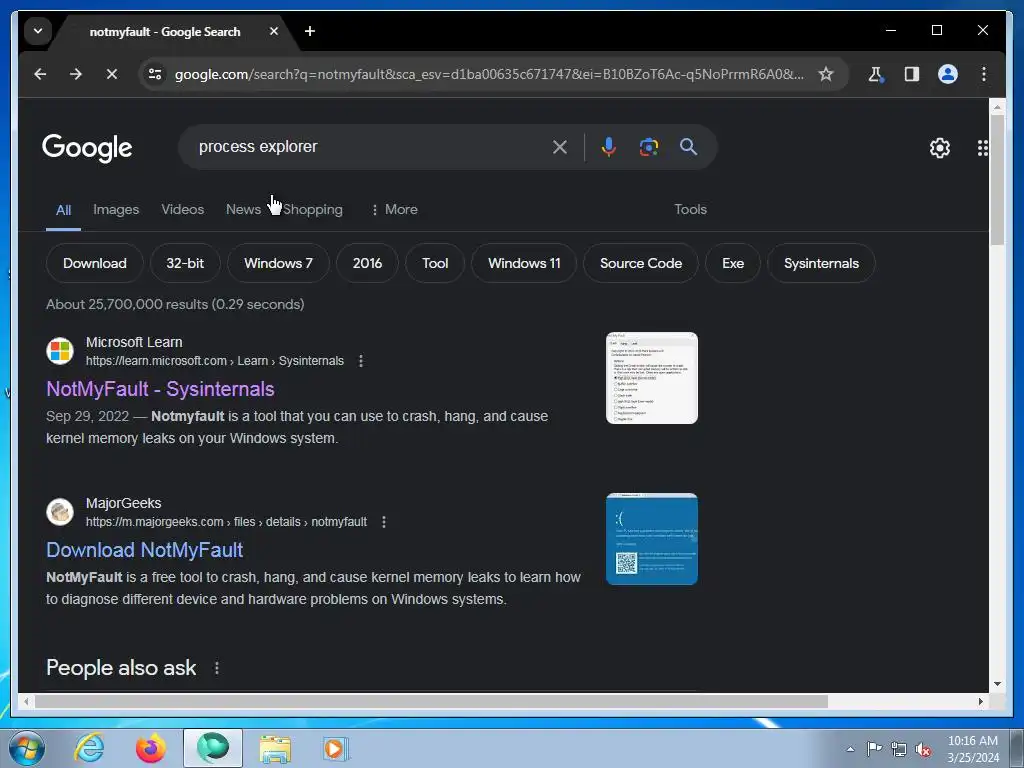Open NotMyFault - Sysinternals result

[x=160, y=389]
